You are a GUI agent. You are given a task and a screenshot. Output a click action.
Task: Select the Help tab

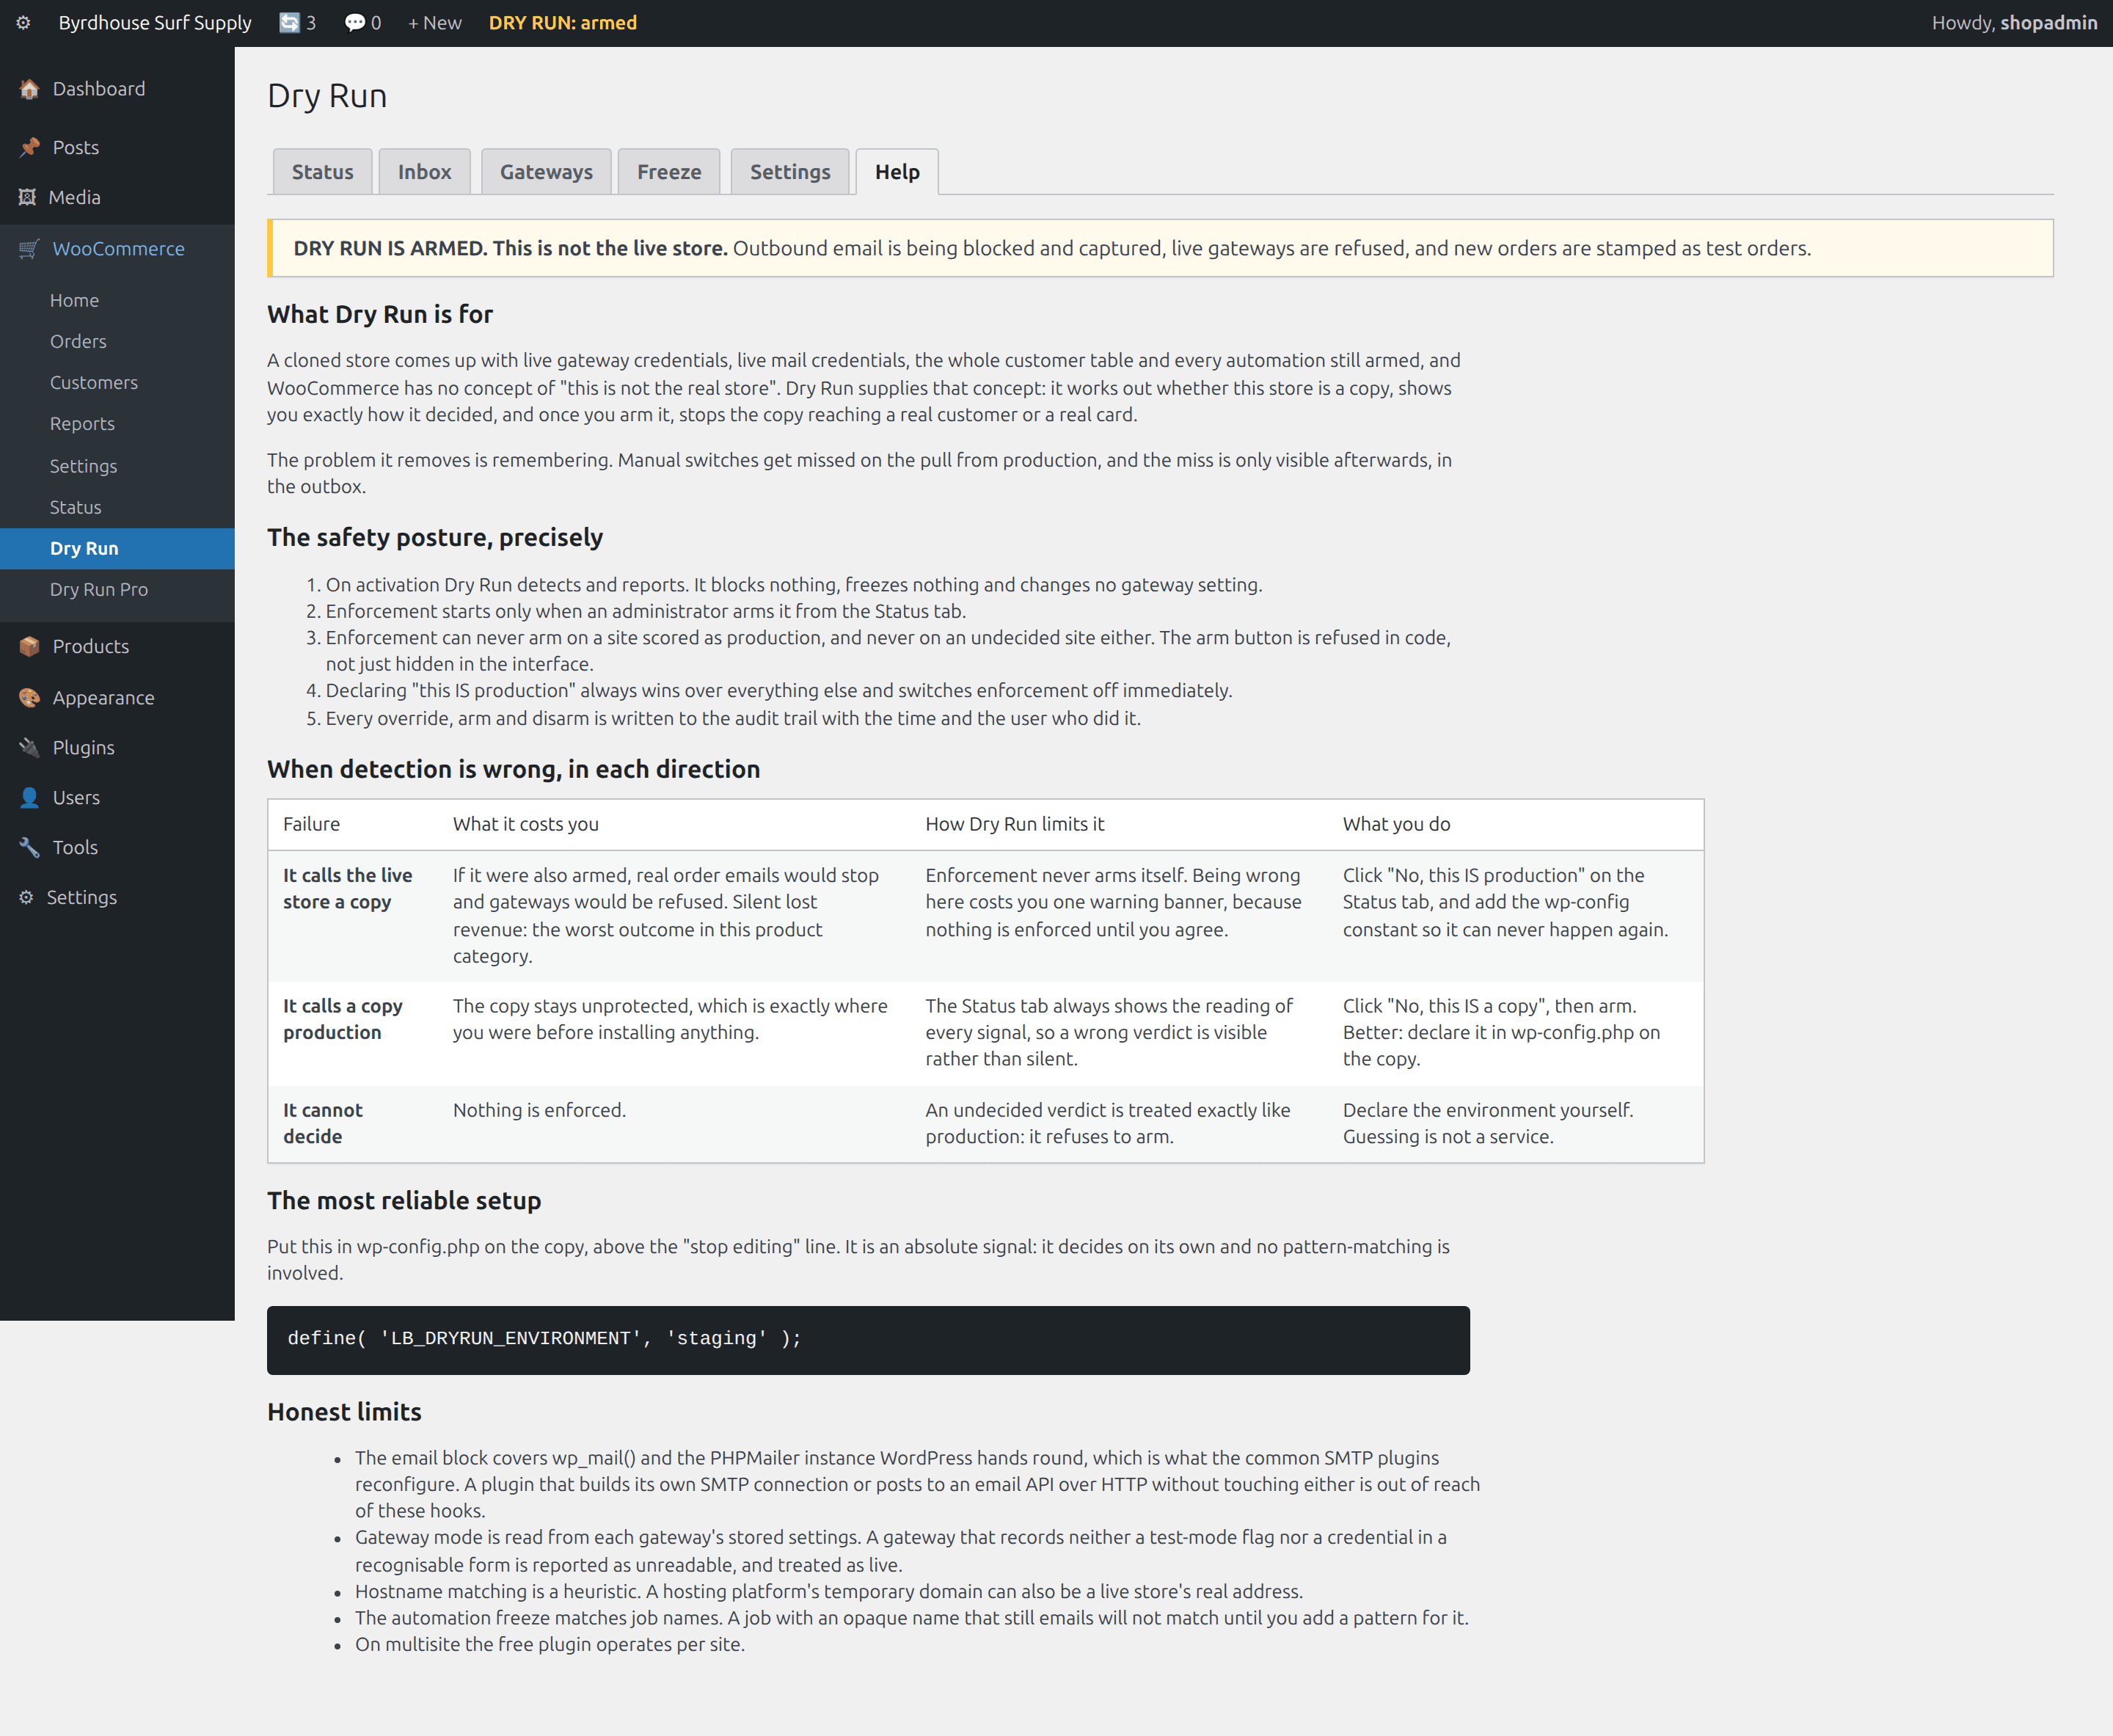click(x=897, y=172)
